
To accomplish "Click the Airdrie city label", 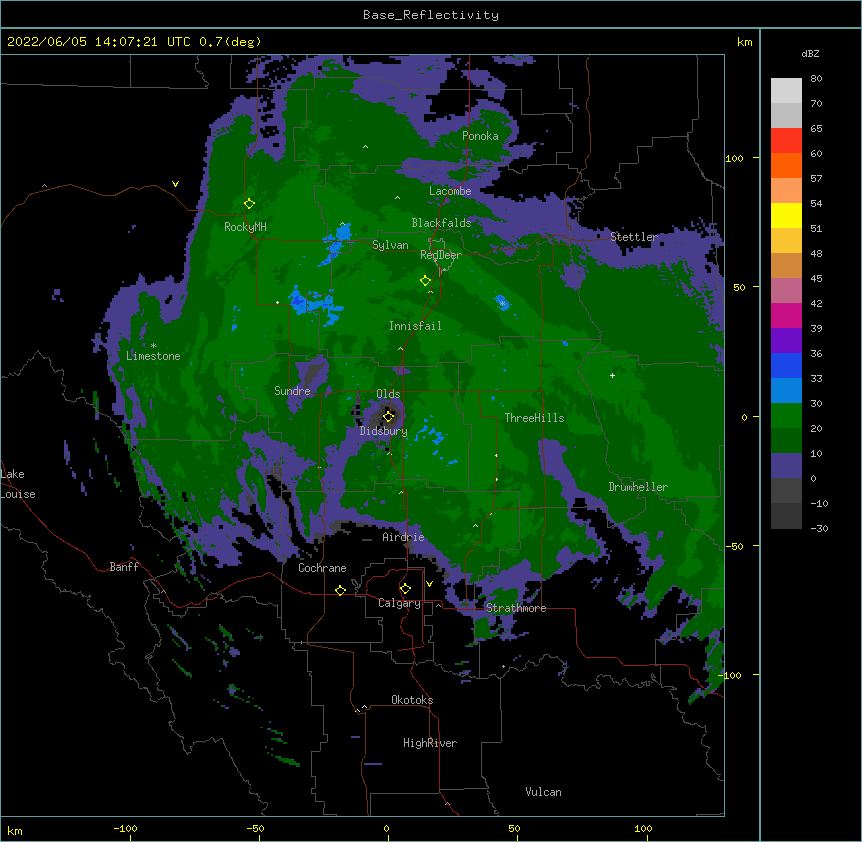I will point(403,537).
